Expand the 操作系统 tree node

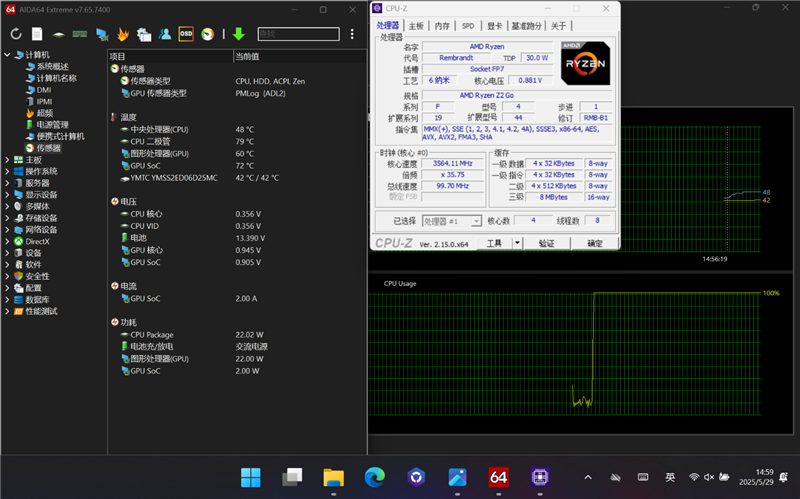pyautogui.click(x=7, y=171)
